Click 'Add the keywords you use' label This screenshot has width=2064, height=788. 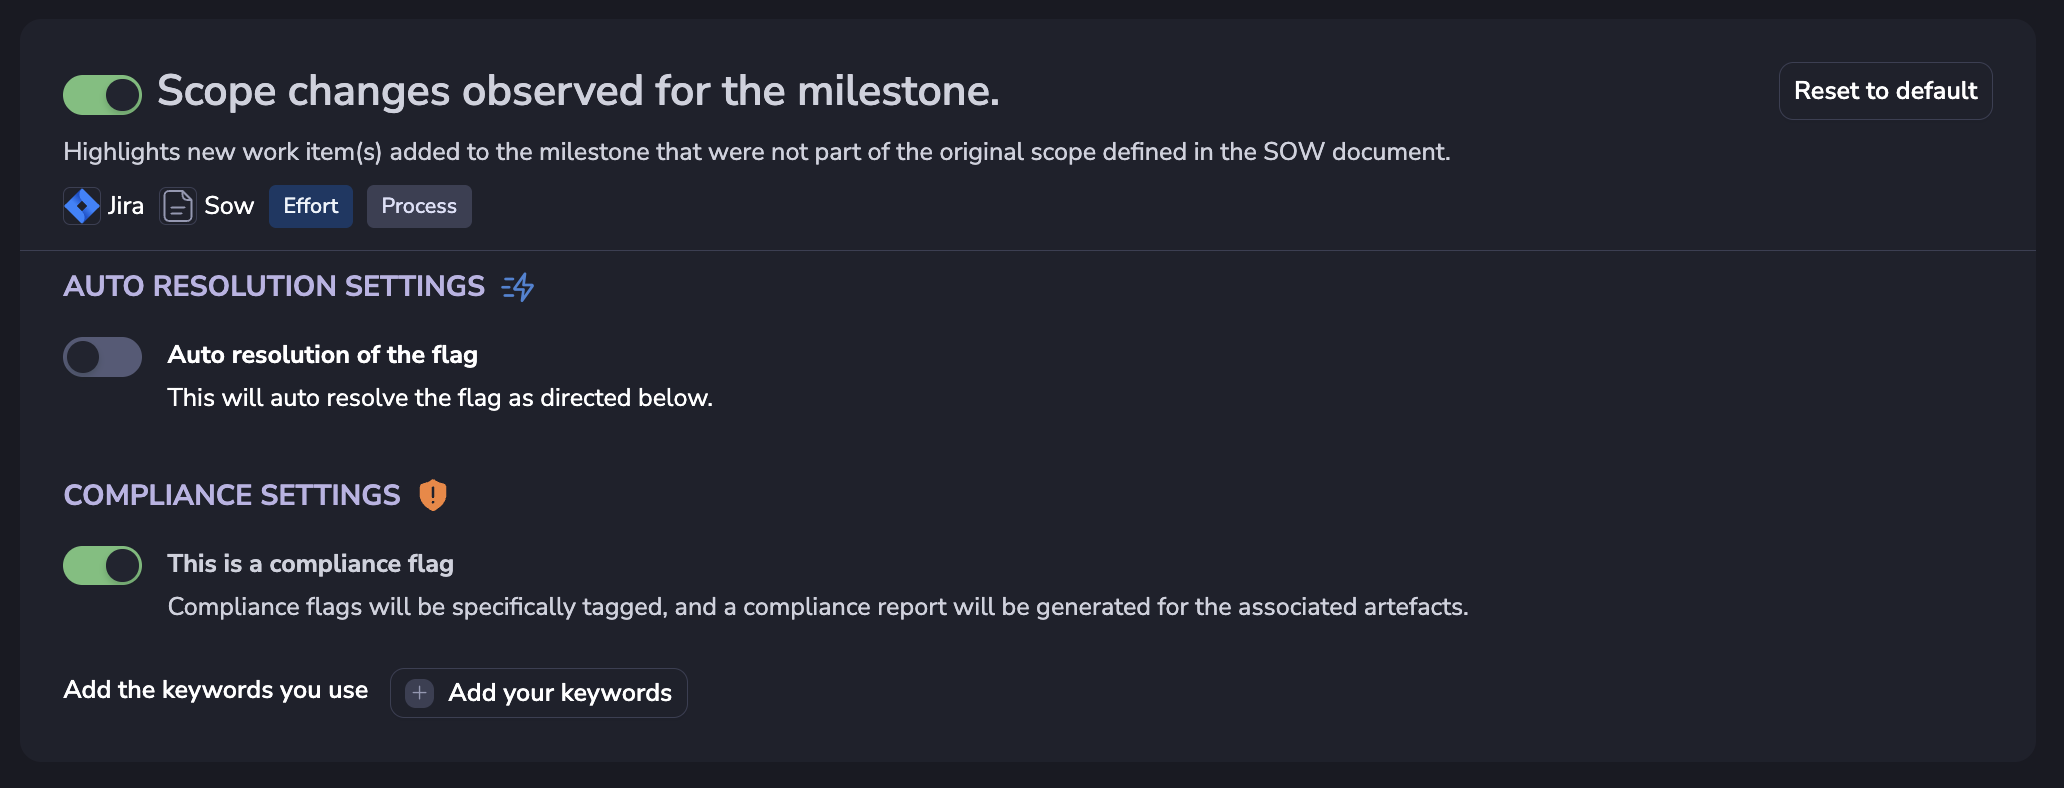click(215, 690)
